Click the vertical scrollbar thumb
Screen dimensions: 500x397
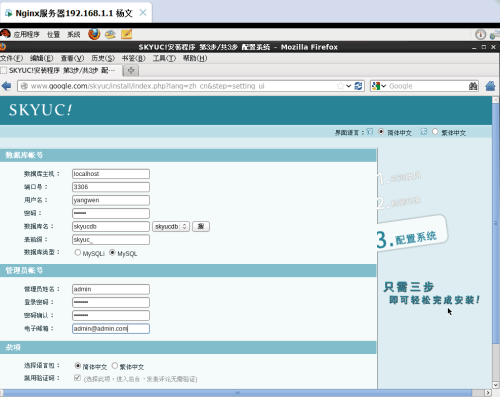click(496, 223)
